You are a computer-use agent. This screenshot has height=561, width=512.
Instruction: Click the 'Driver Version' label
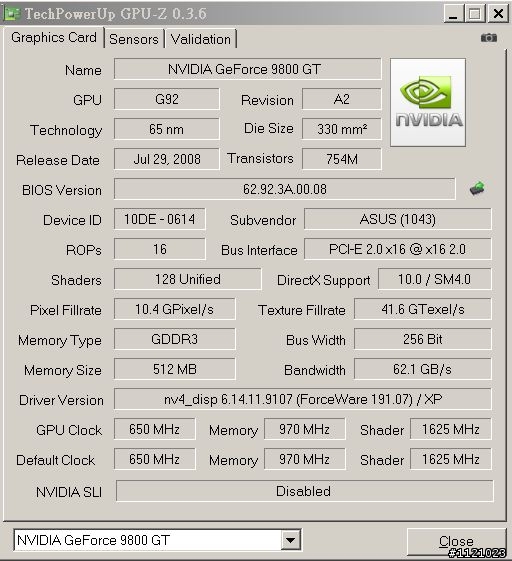61,400
